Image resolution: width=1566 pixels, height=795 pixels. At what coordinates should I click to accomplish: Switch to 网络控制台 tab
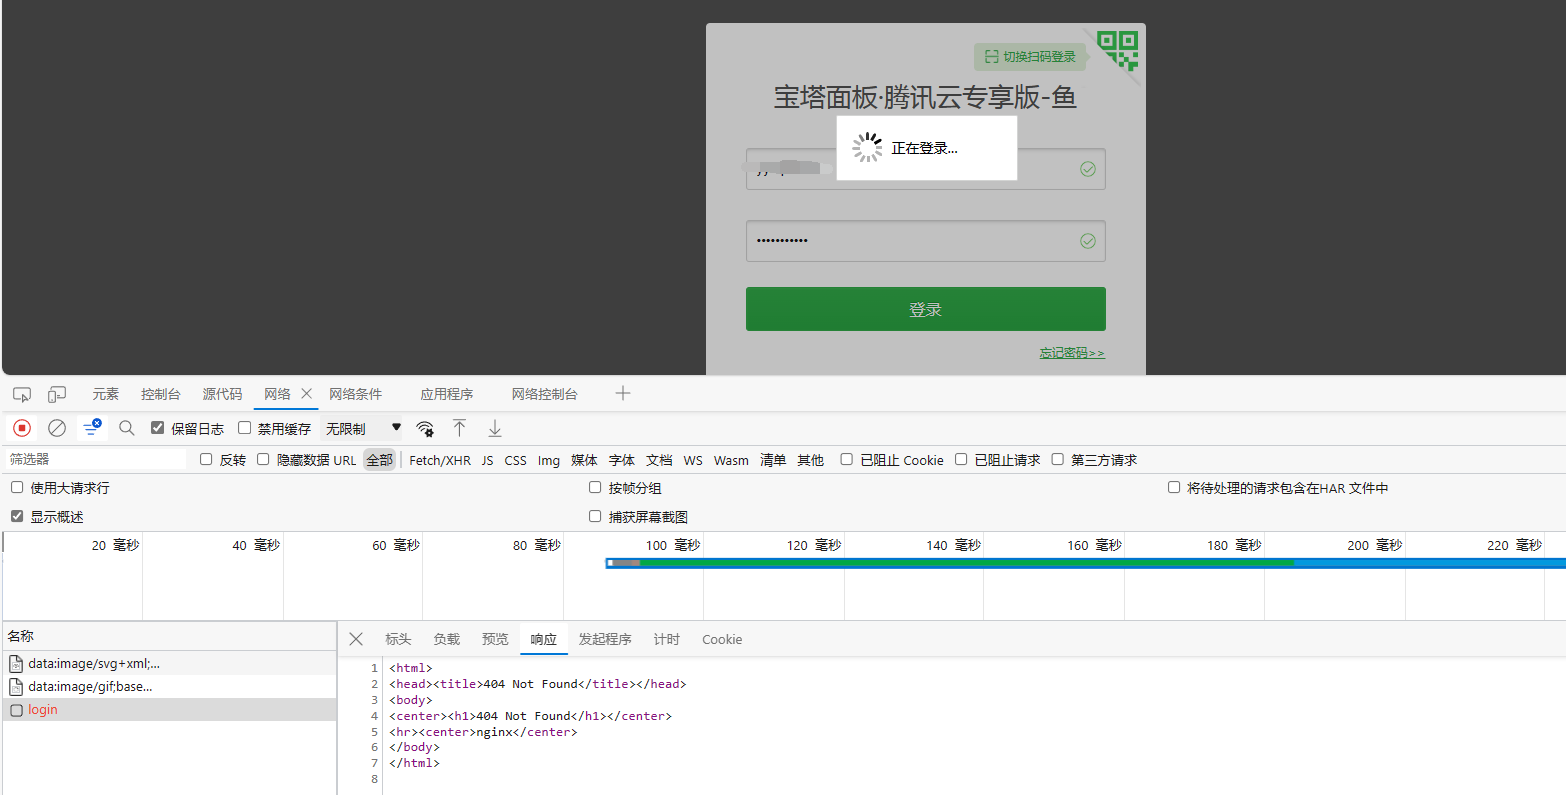[545, 394]
